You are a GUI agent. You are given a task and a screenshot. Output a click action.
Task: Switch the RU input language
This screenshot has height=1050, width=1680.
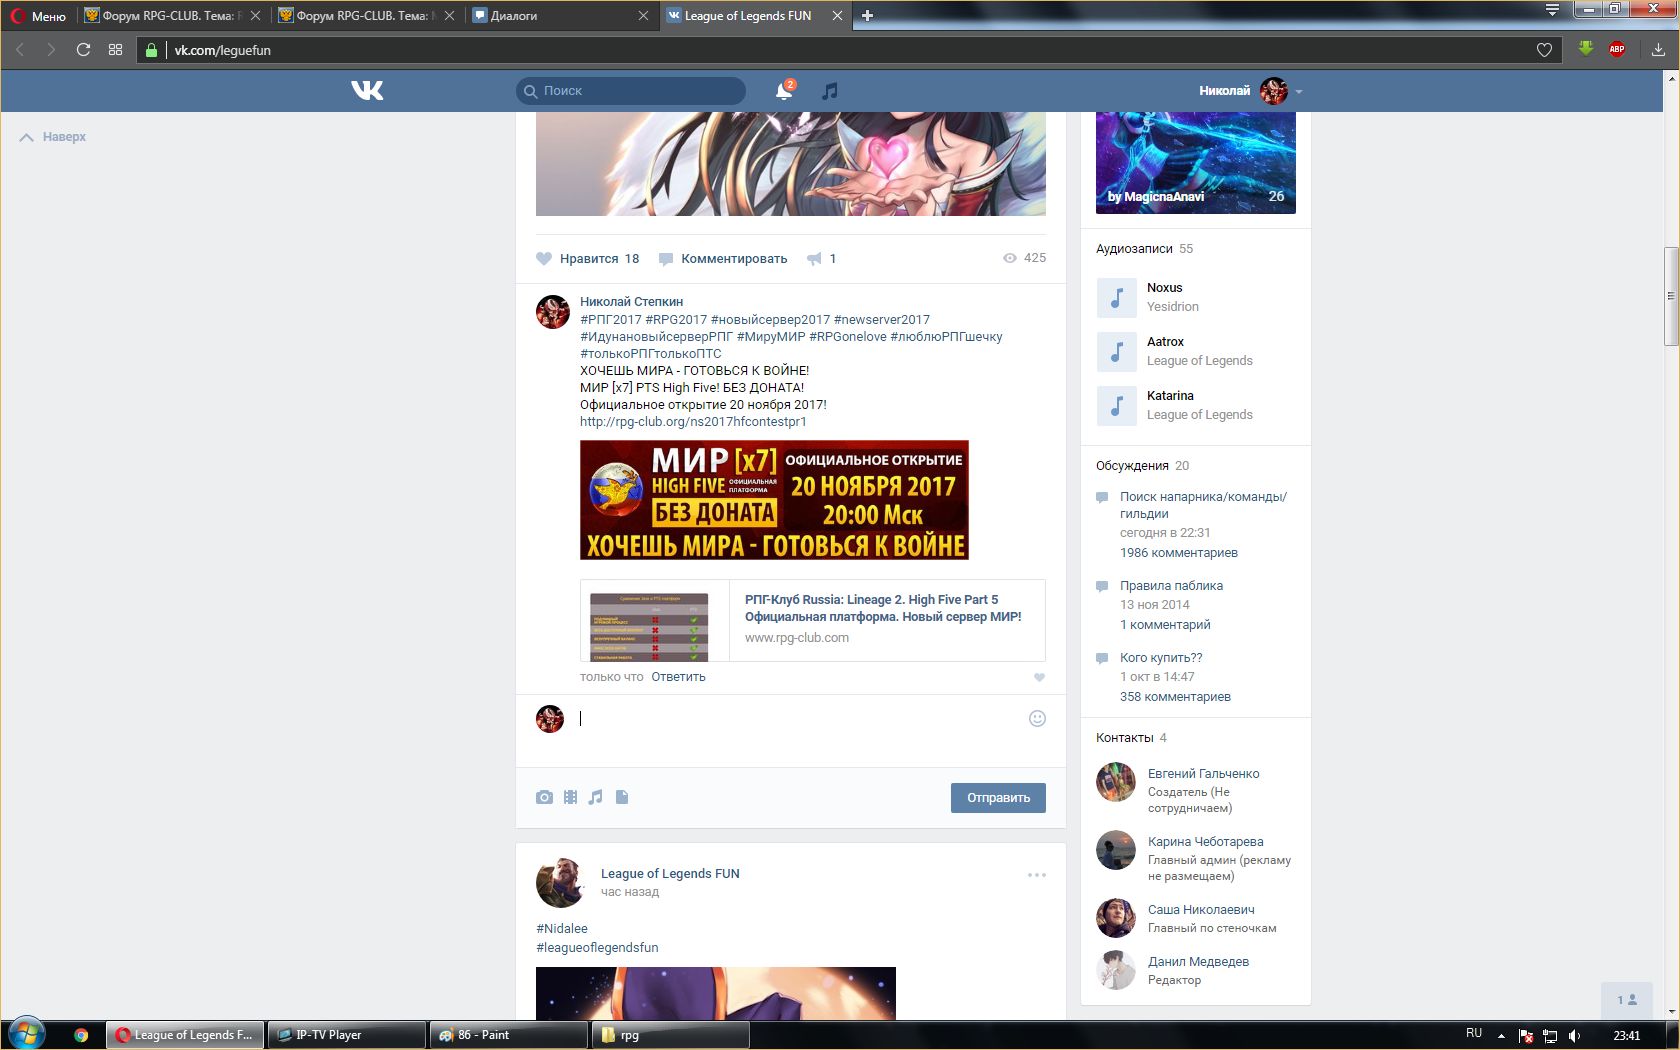tap(1474, 1033)
